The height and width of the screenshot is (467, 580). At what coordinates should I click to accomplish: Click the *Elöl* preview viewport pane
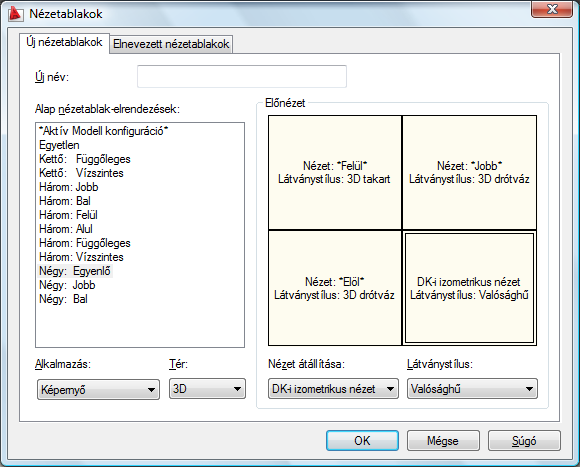[x=335, y=288]
